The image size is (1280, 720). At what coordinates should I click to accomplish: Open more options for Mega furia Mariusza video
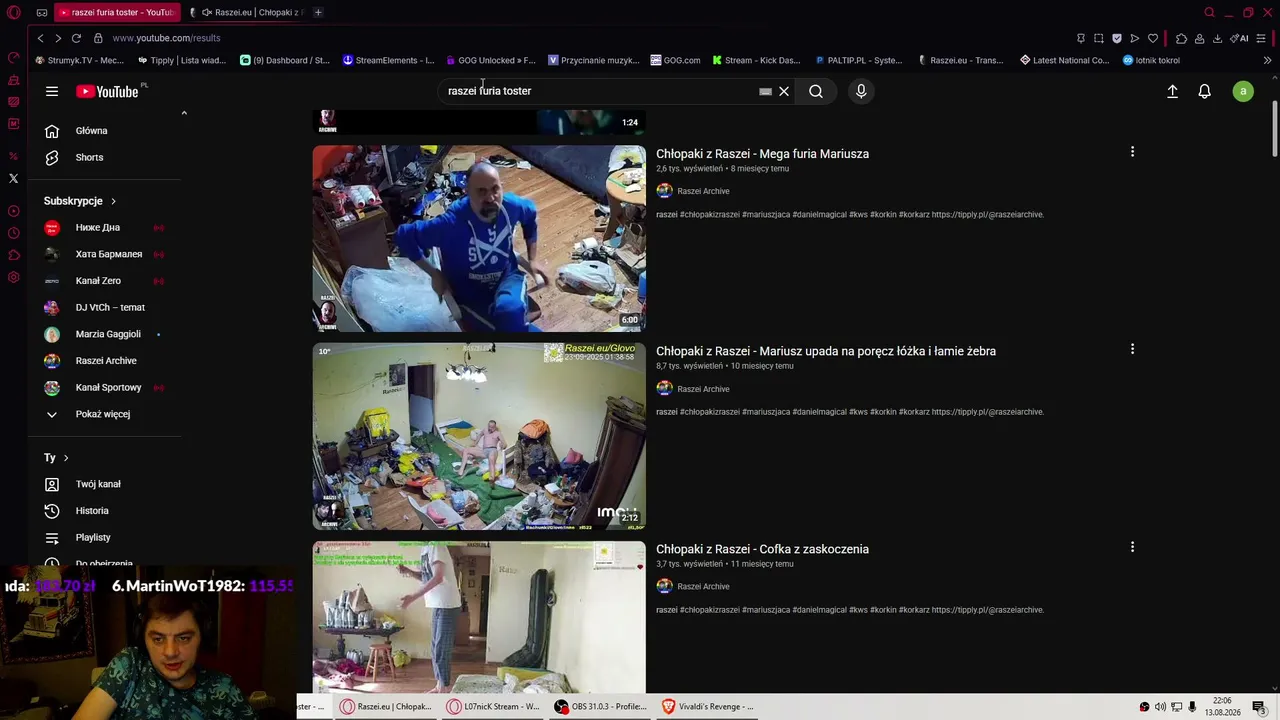[x=1132, y=152]
